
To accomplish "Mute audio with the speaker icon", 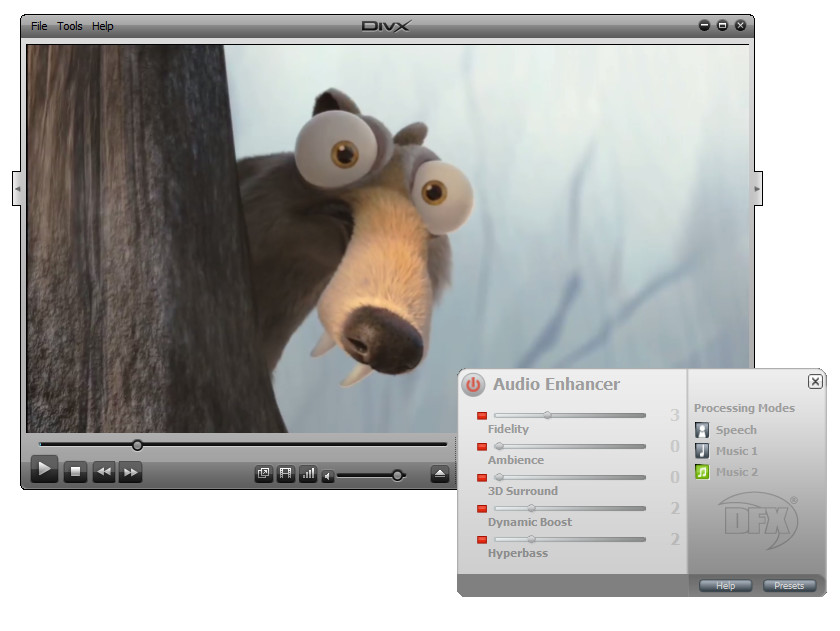I will tap(328, 476).
